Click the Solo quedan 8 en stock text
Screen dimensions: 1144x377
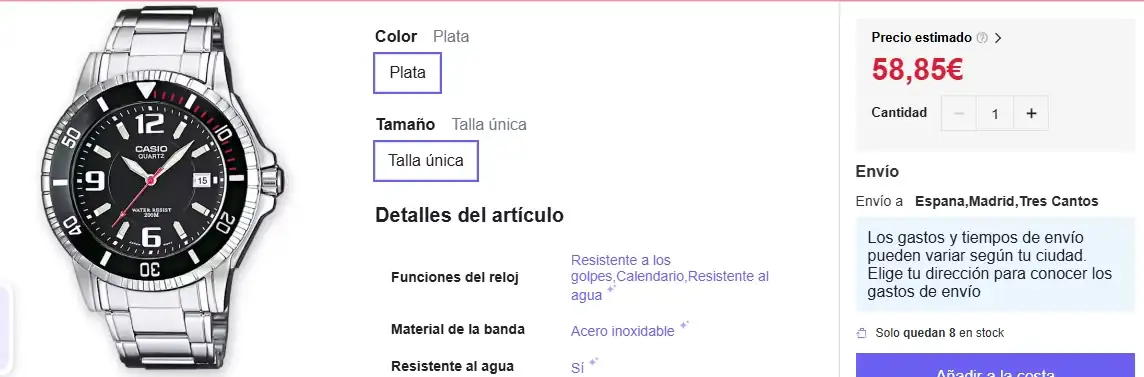[940, 333]
